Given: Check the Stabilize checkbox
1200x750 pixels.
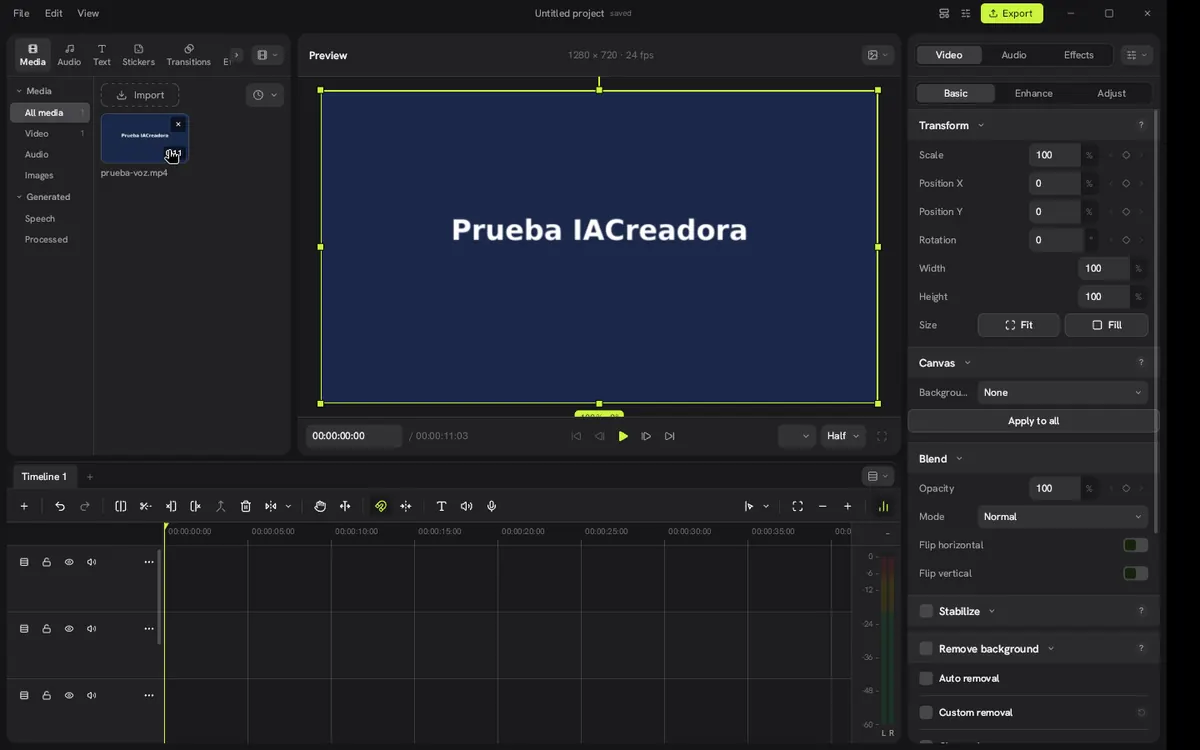Looking at the screenshot, I should [926, 611].
